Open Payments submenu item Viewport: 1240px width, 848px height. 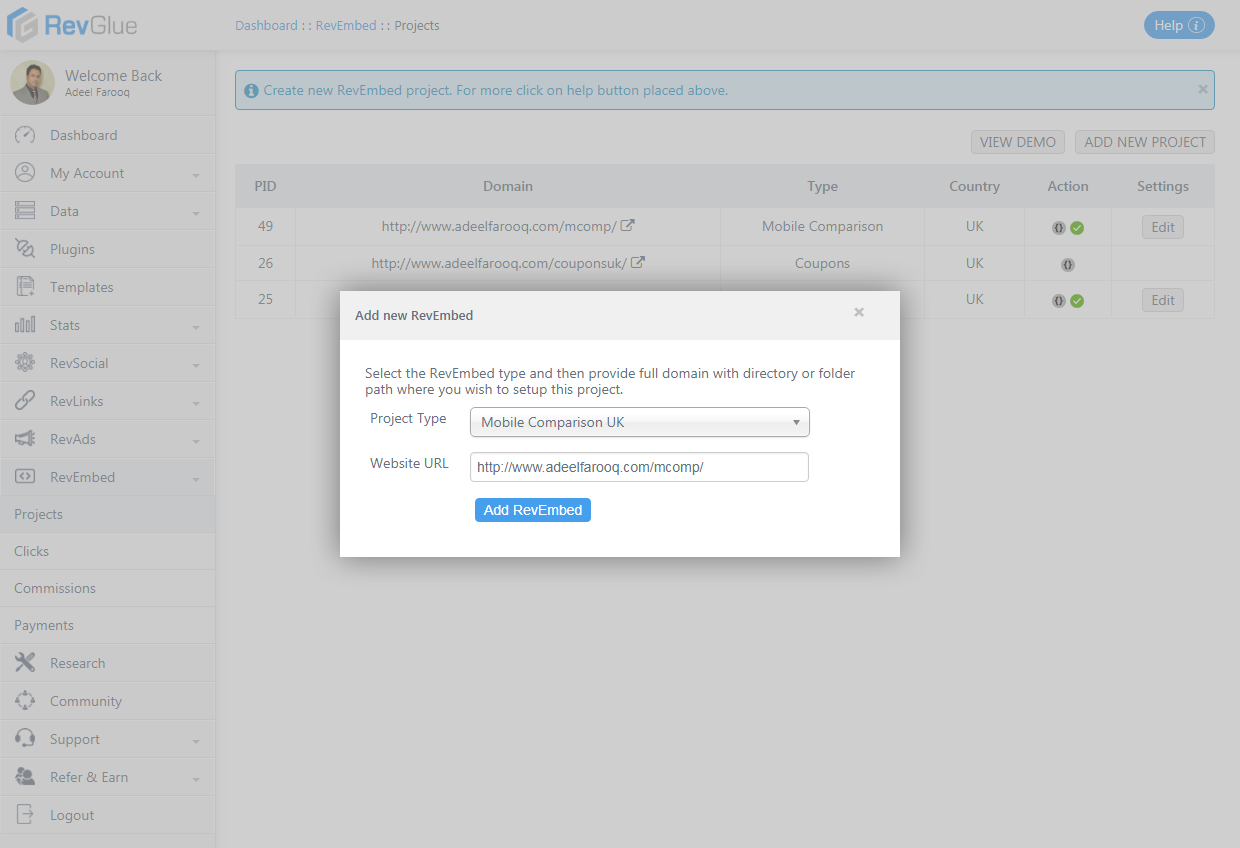click(107, 625)
